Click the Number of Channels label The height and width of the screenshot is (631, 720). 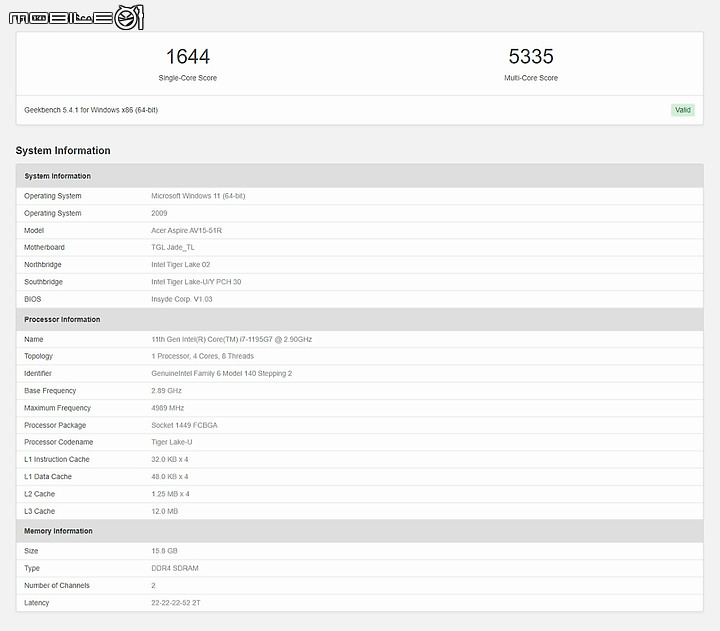(56, 586)
